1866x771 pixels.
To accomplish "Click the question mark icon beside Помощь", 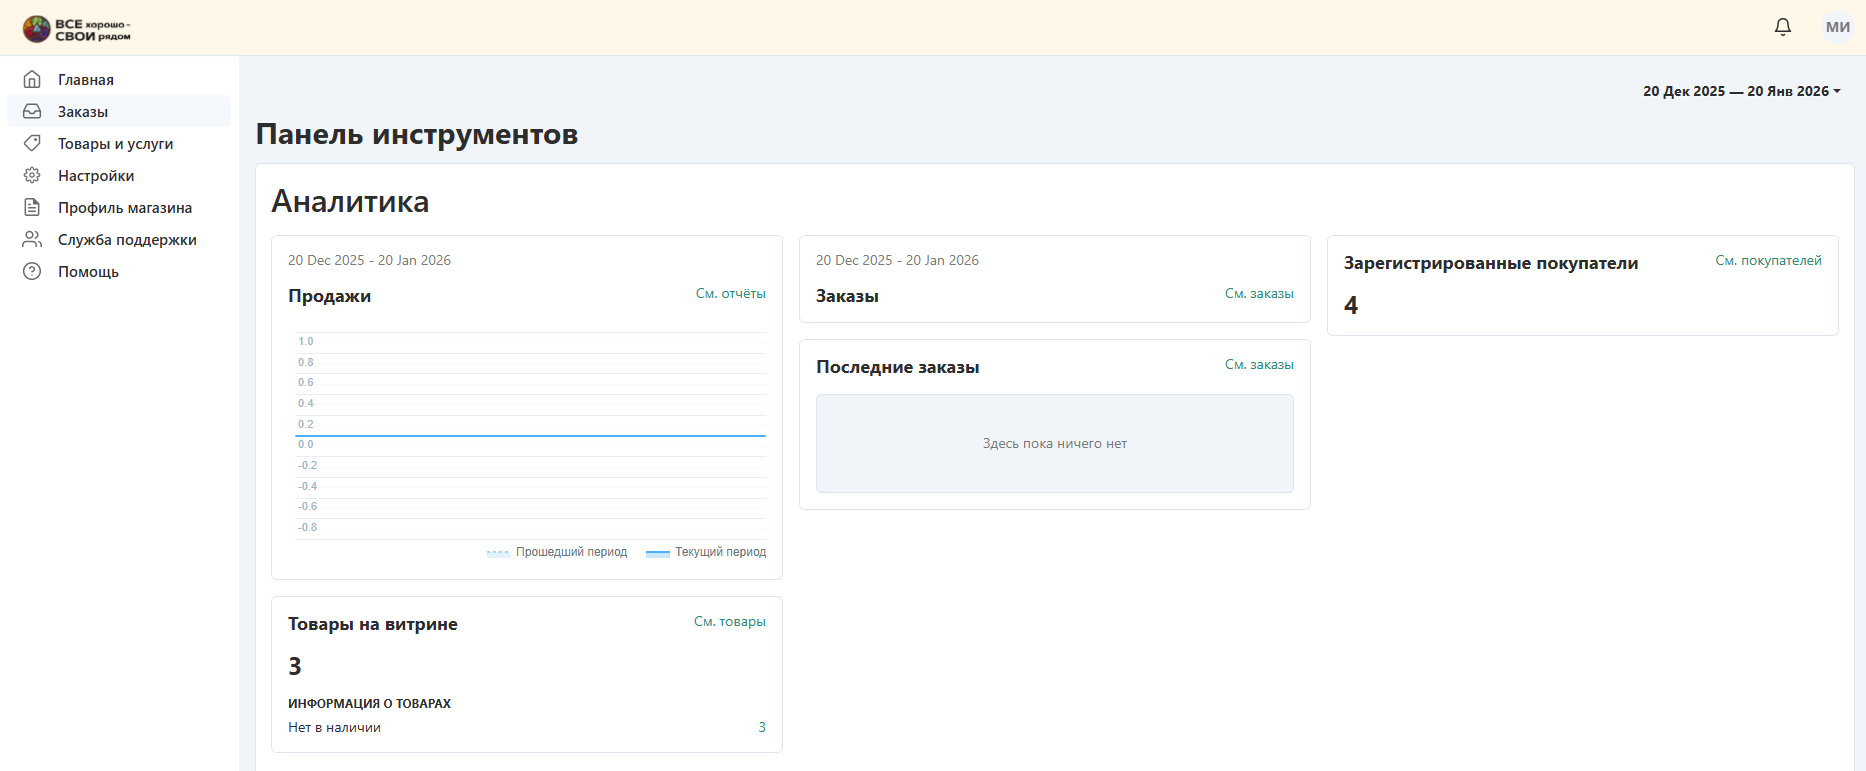I will click(x=32, y=271).
